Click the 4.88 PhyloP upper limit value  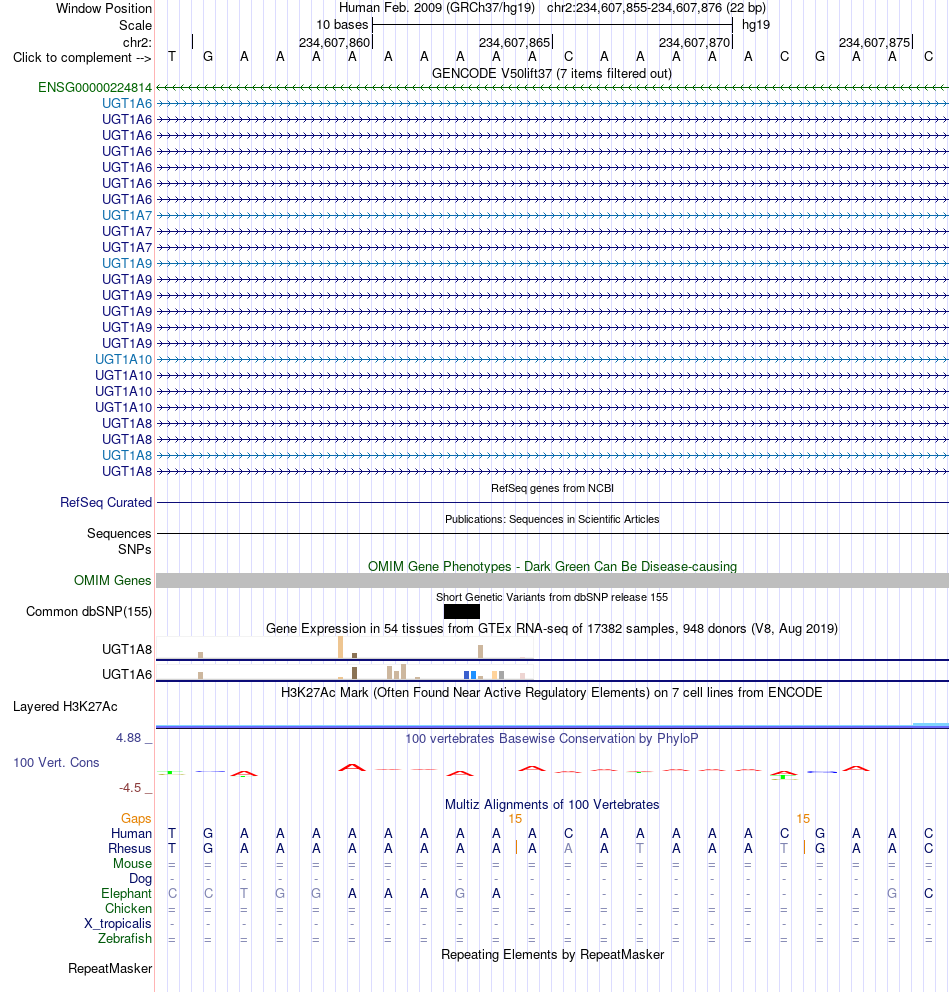(x=128, y=738)
